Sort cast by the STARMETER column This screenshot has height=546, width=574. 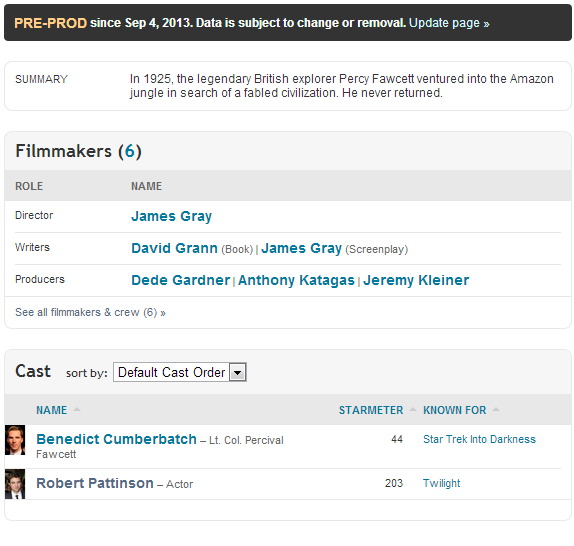click(x=371, y=410)
